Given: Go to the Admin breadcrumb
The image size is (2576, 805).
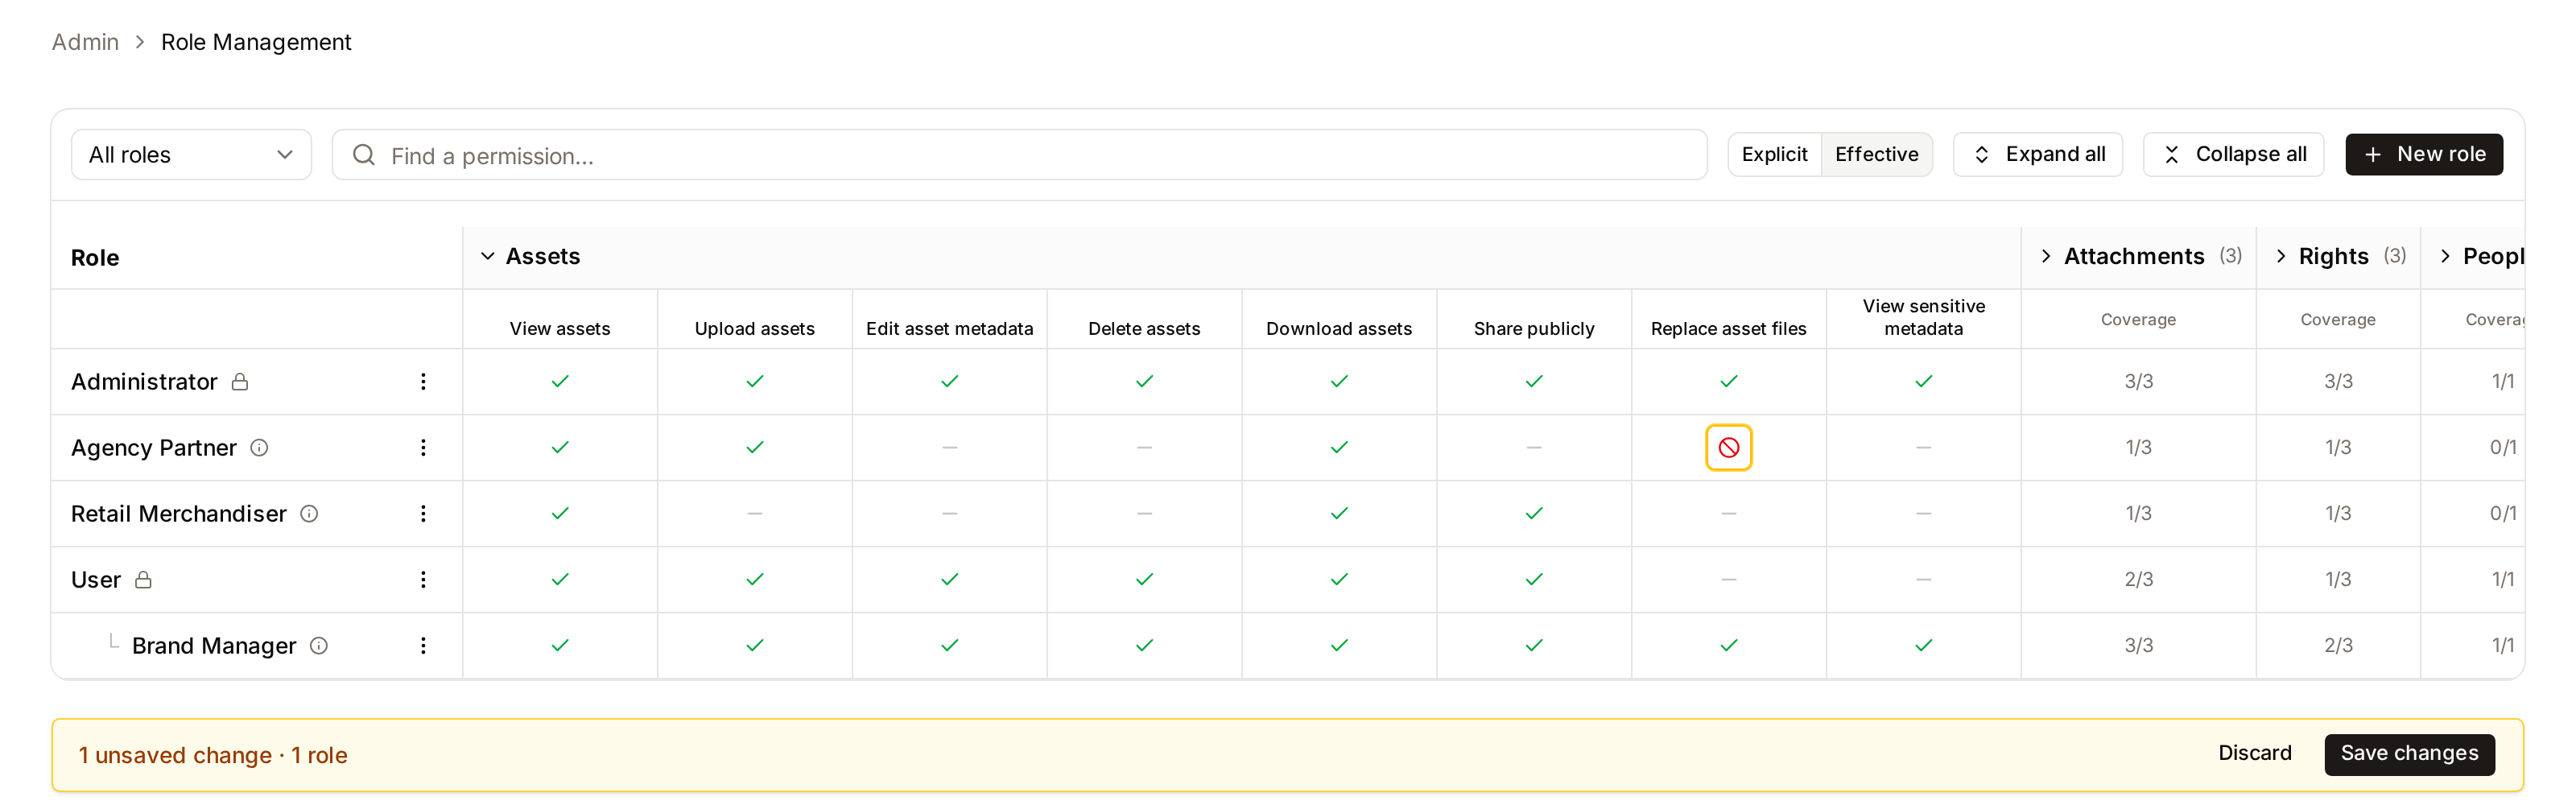Looking at the screenshot, I should [x=85, y=42].
